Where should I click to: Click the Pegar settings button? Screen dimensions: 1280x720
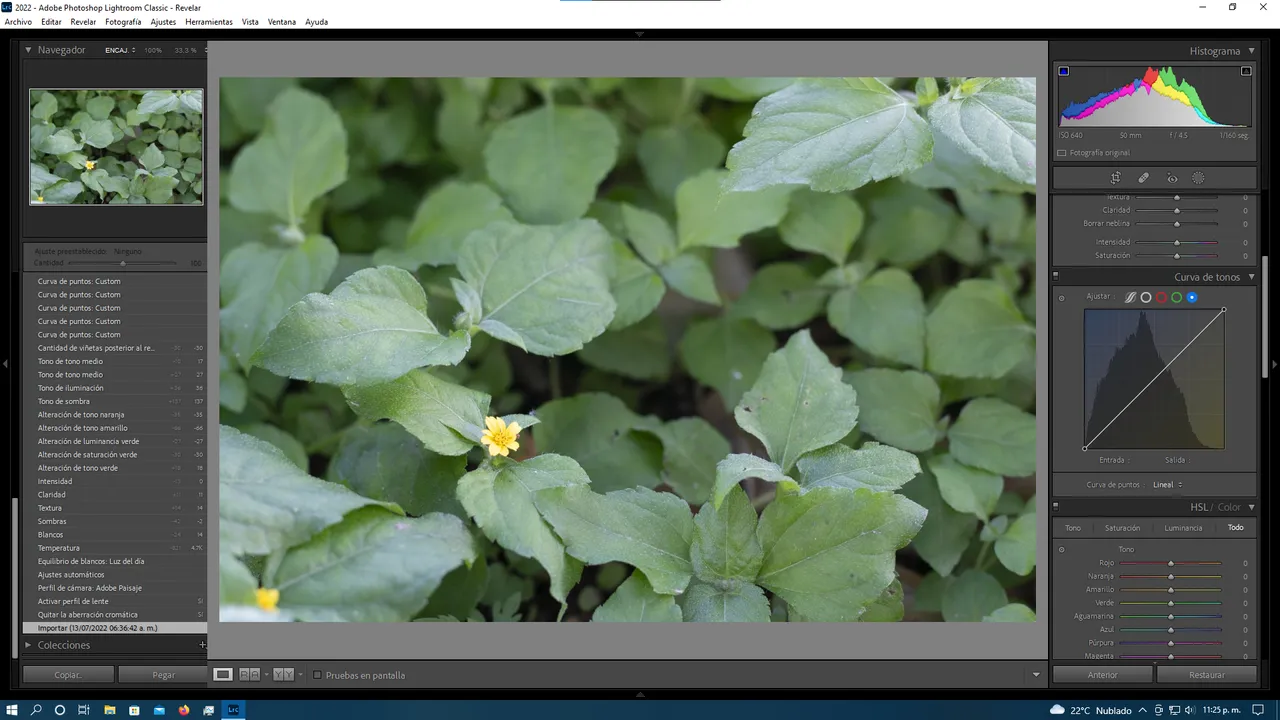(x=163, y=675)
